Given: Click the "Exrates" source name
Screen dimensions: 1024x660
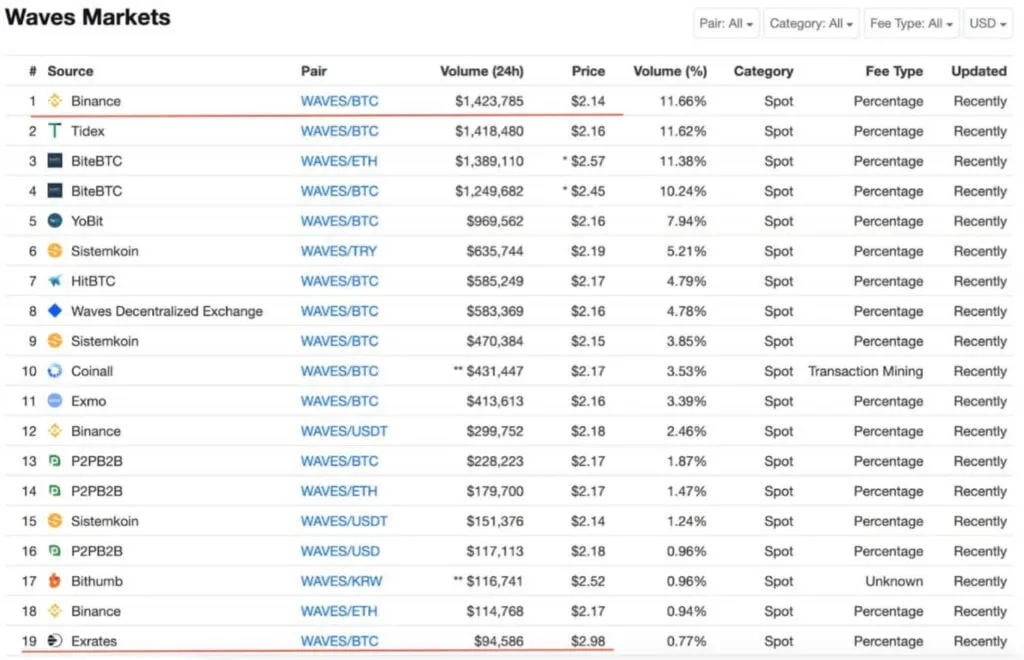Looking at the screenshot, I should [x=94, y=642].
